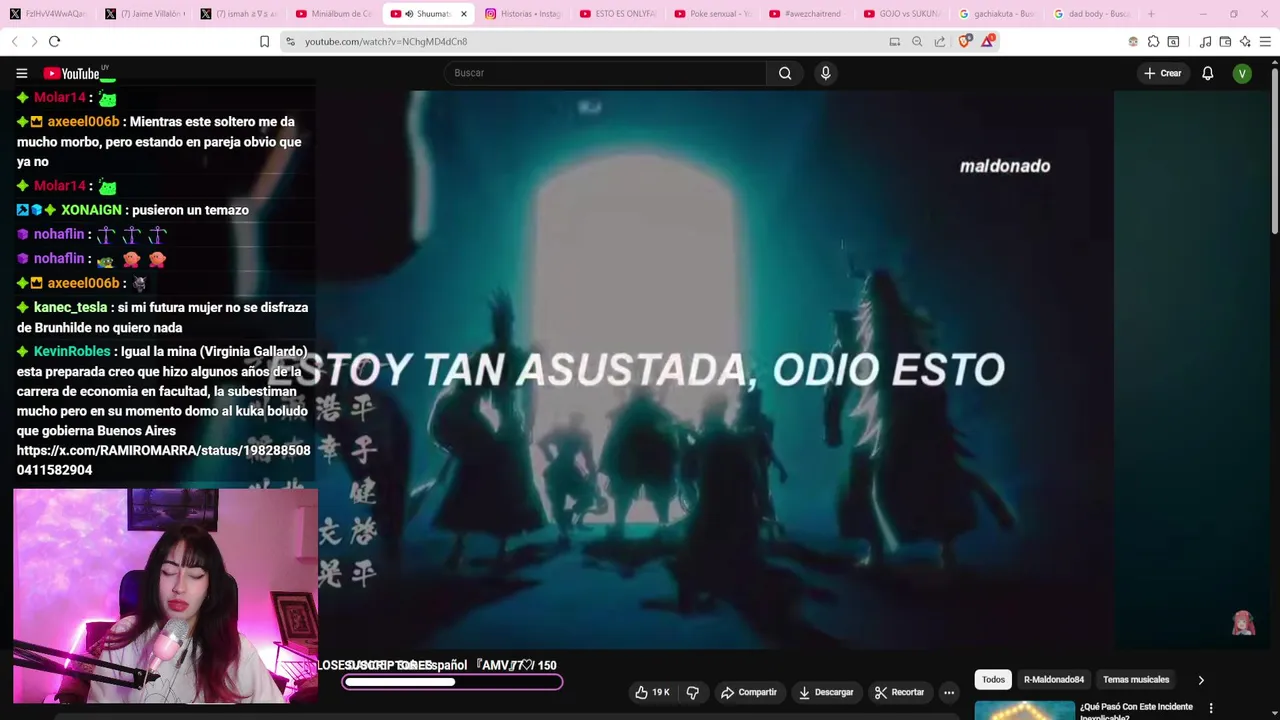Select the Todos filter chip
This screenshot has width=1280, height=720.
993,680
